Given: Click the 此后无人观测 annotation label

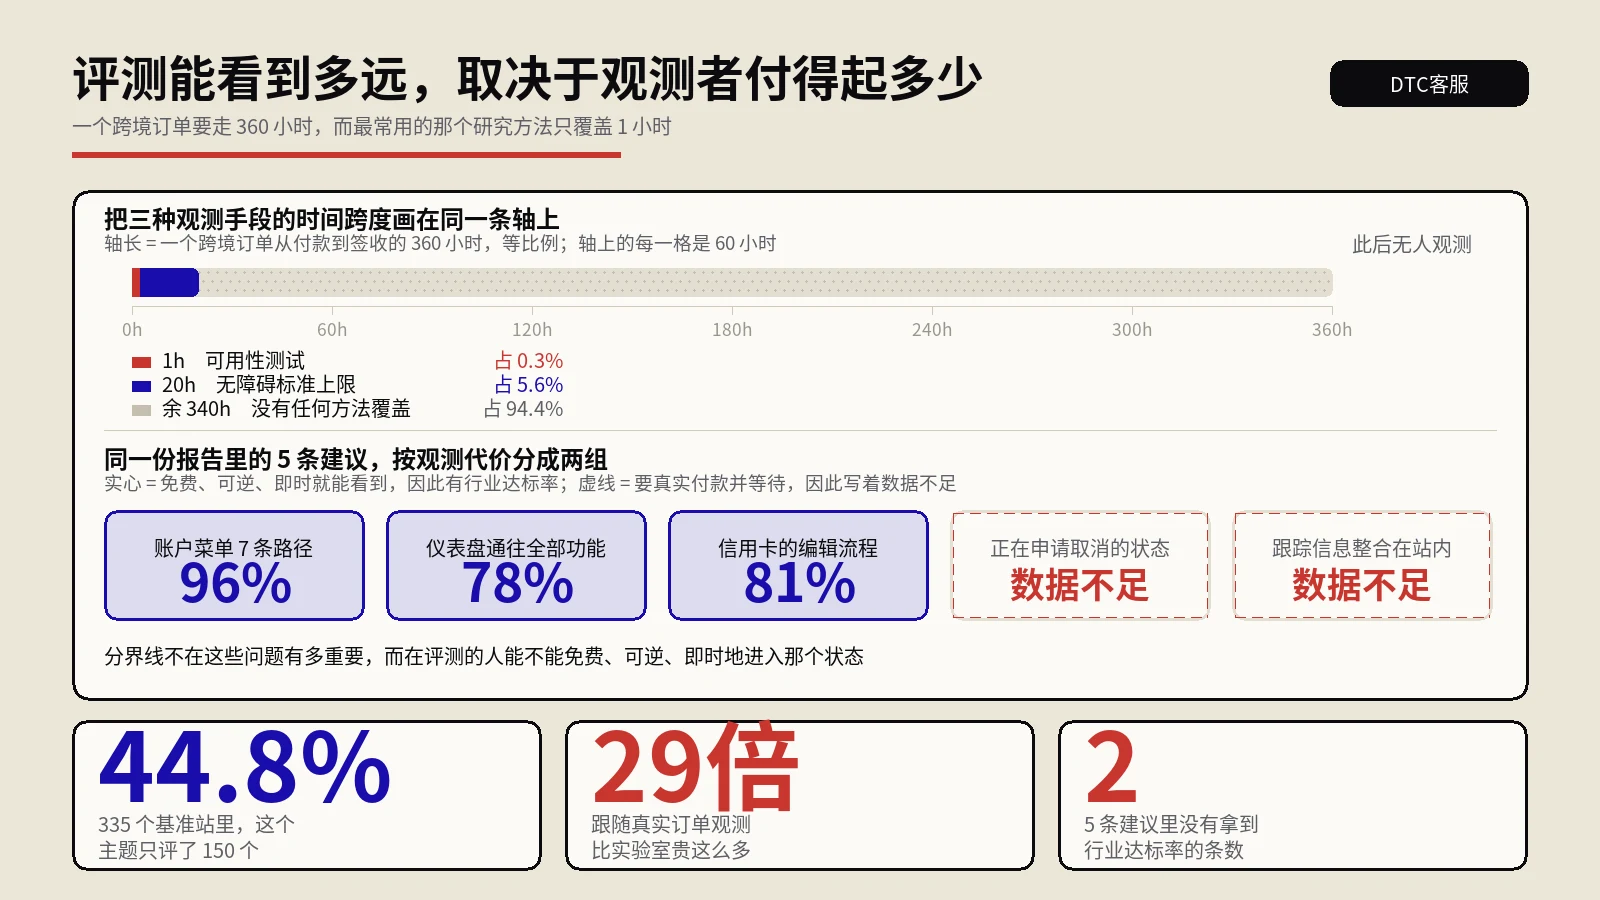Looking at the screenshot, I should pyautogui.click(x=1412, y=245).
